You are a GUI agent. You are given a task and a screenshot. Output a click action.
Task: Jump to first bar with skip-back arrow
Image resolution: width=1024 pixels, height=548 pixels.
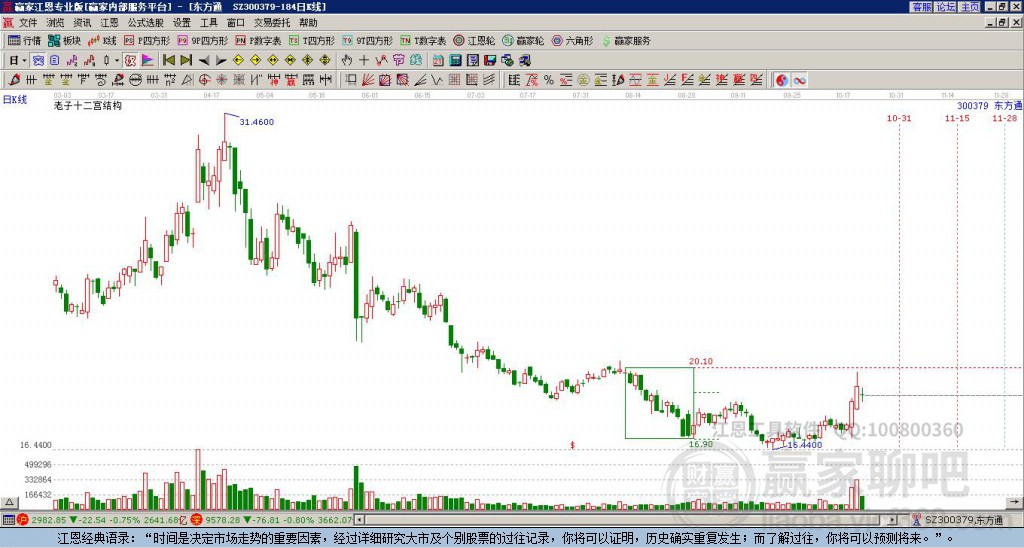pos(168,61)
